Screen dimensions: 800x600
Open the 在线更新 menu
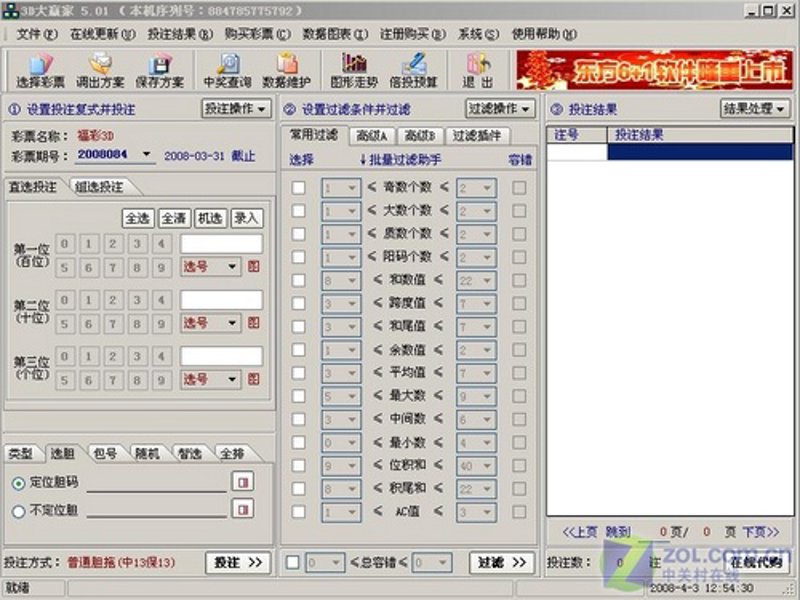click(x=103, y=34)
